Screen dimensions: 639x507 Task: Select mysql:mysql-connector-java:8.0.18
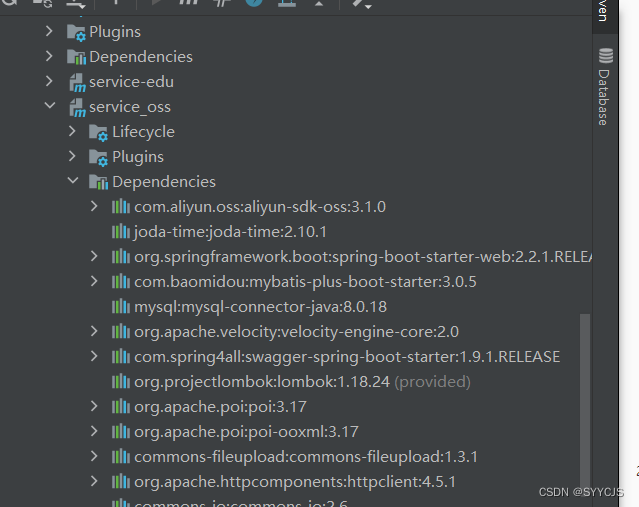(x=260, y=307)
